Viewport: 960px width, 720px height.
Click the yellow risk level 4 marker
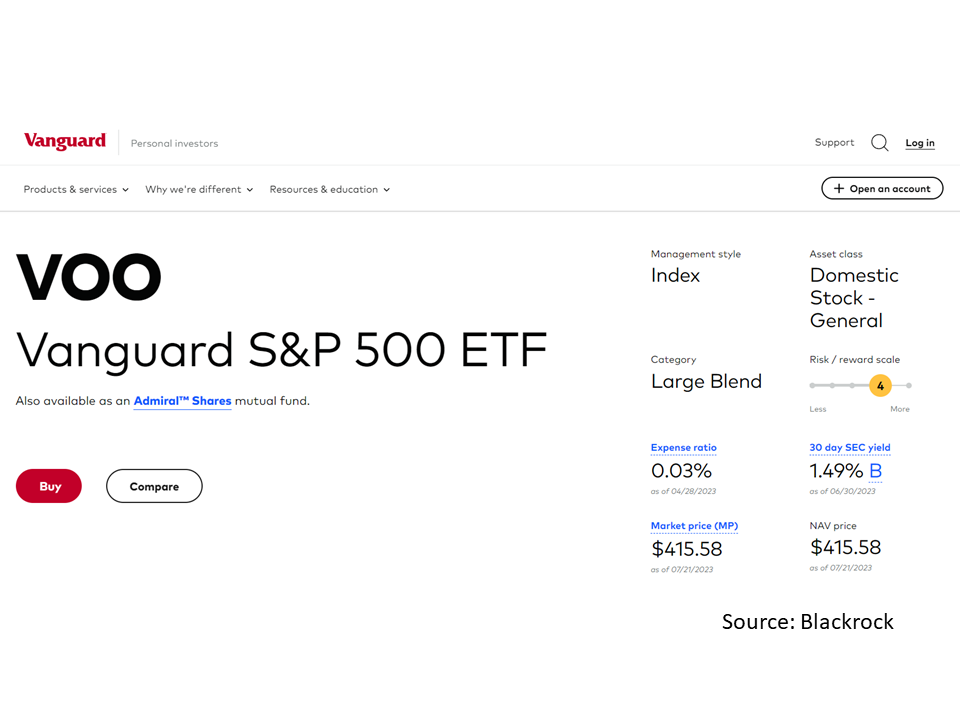[x=880, y=386]
